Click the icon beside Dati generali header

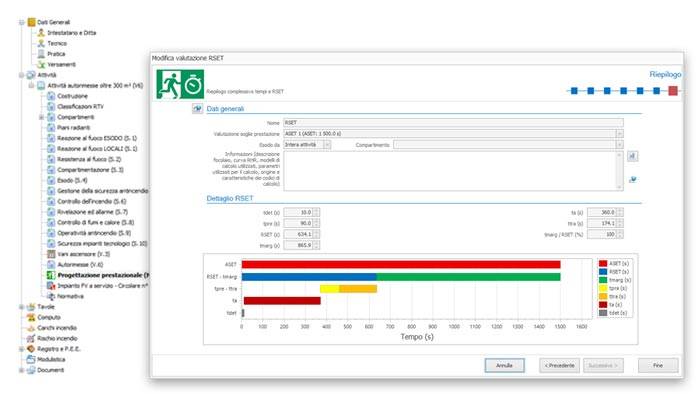pyautogui.click(x=197, y=108)
